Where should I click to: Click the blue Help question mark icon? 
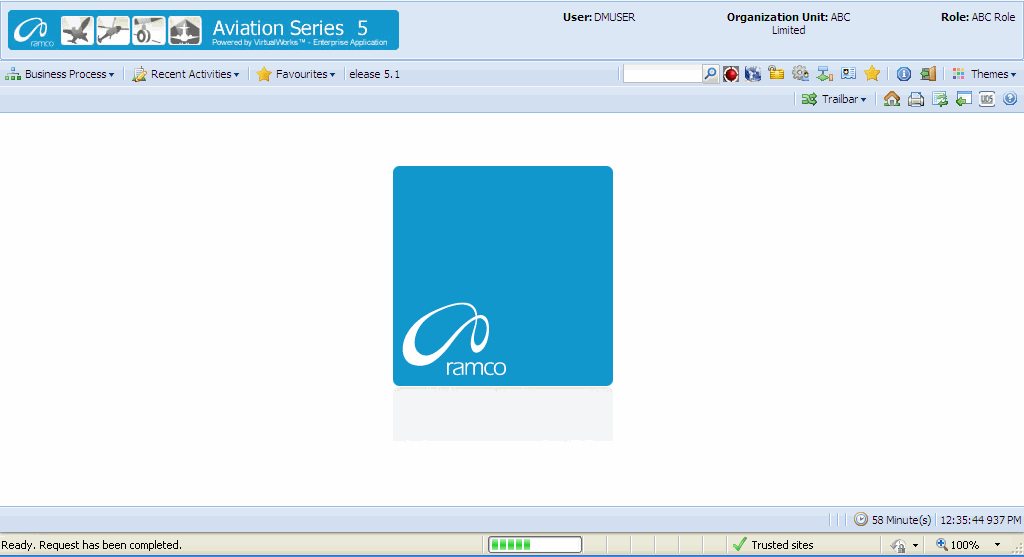(x=1010, y=99)
